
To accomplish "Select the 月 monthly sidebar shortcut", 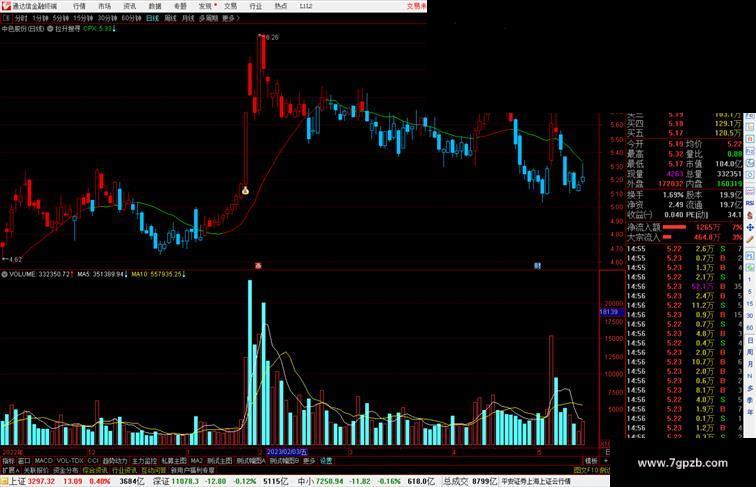I will [x=750, y=365].
